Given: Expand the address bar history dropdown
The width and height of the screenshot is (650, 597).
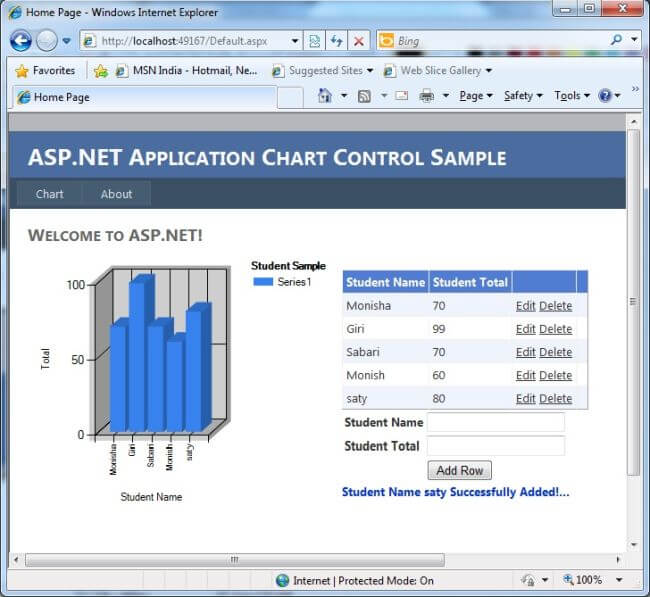Looking at the screenshot, I should pyautogui.click(x=295, y=41).
